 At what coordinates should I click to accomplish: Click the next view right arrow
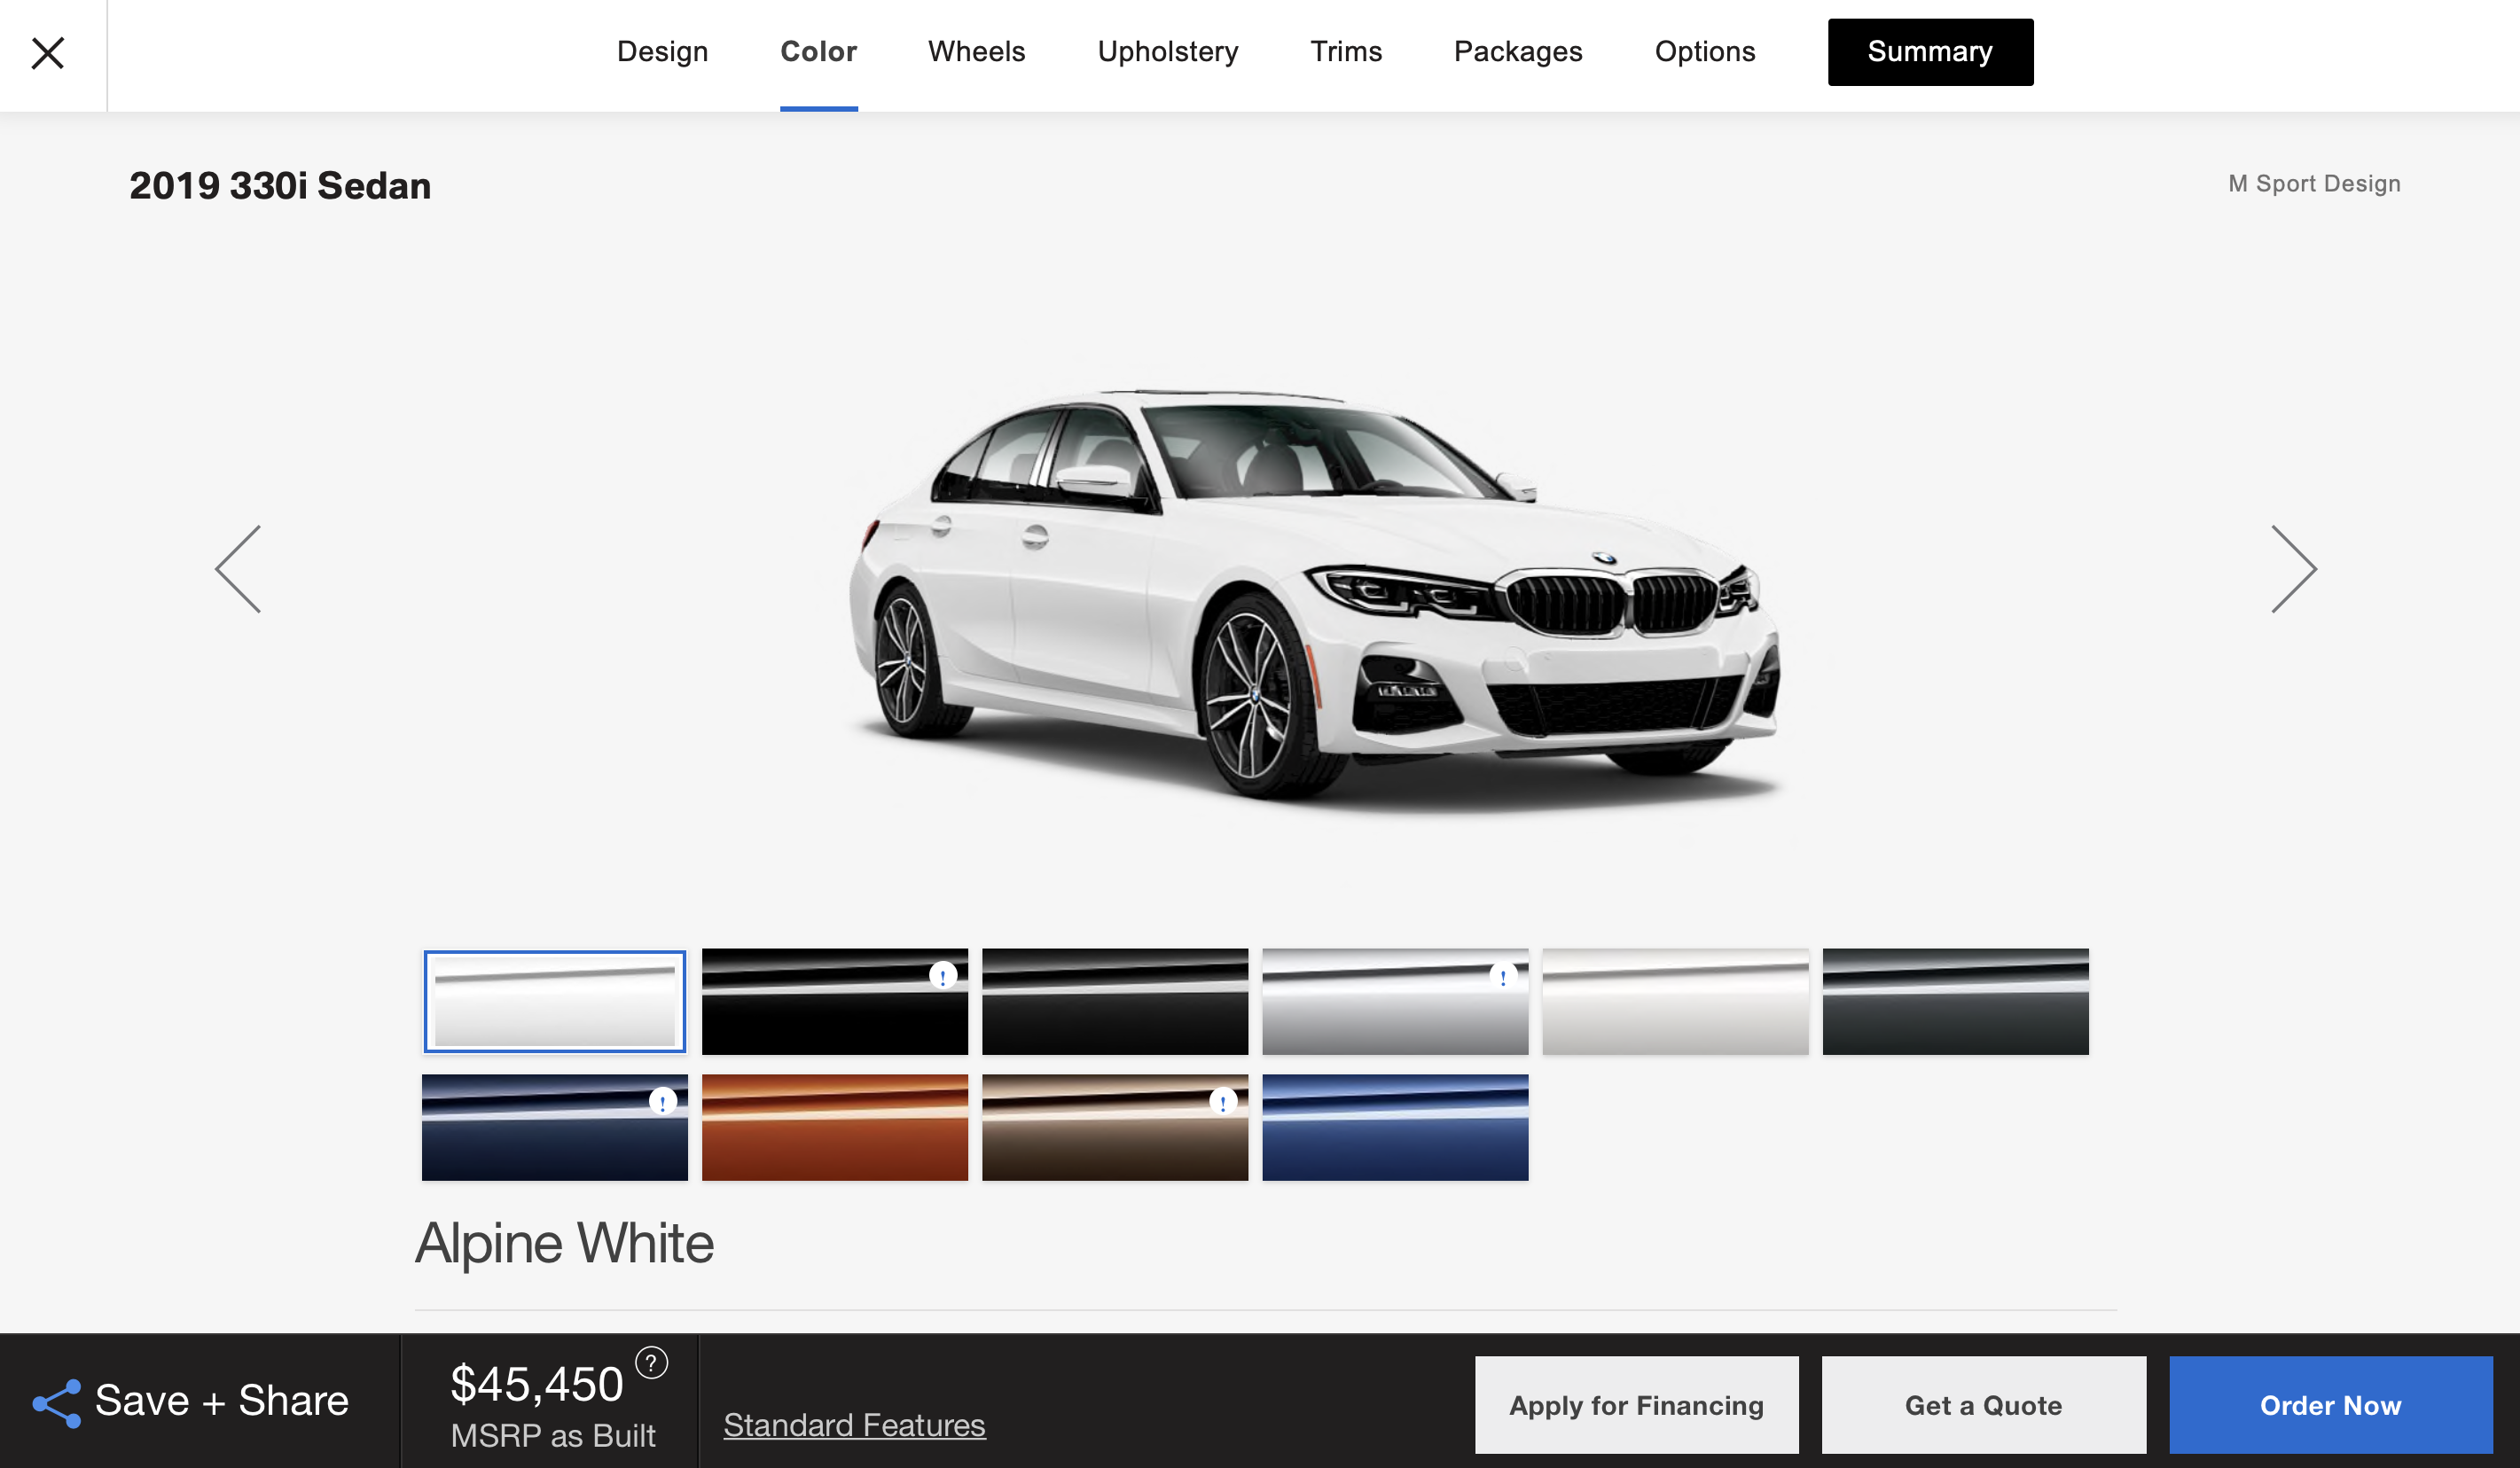tap(2293, 569)
